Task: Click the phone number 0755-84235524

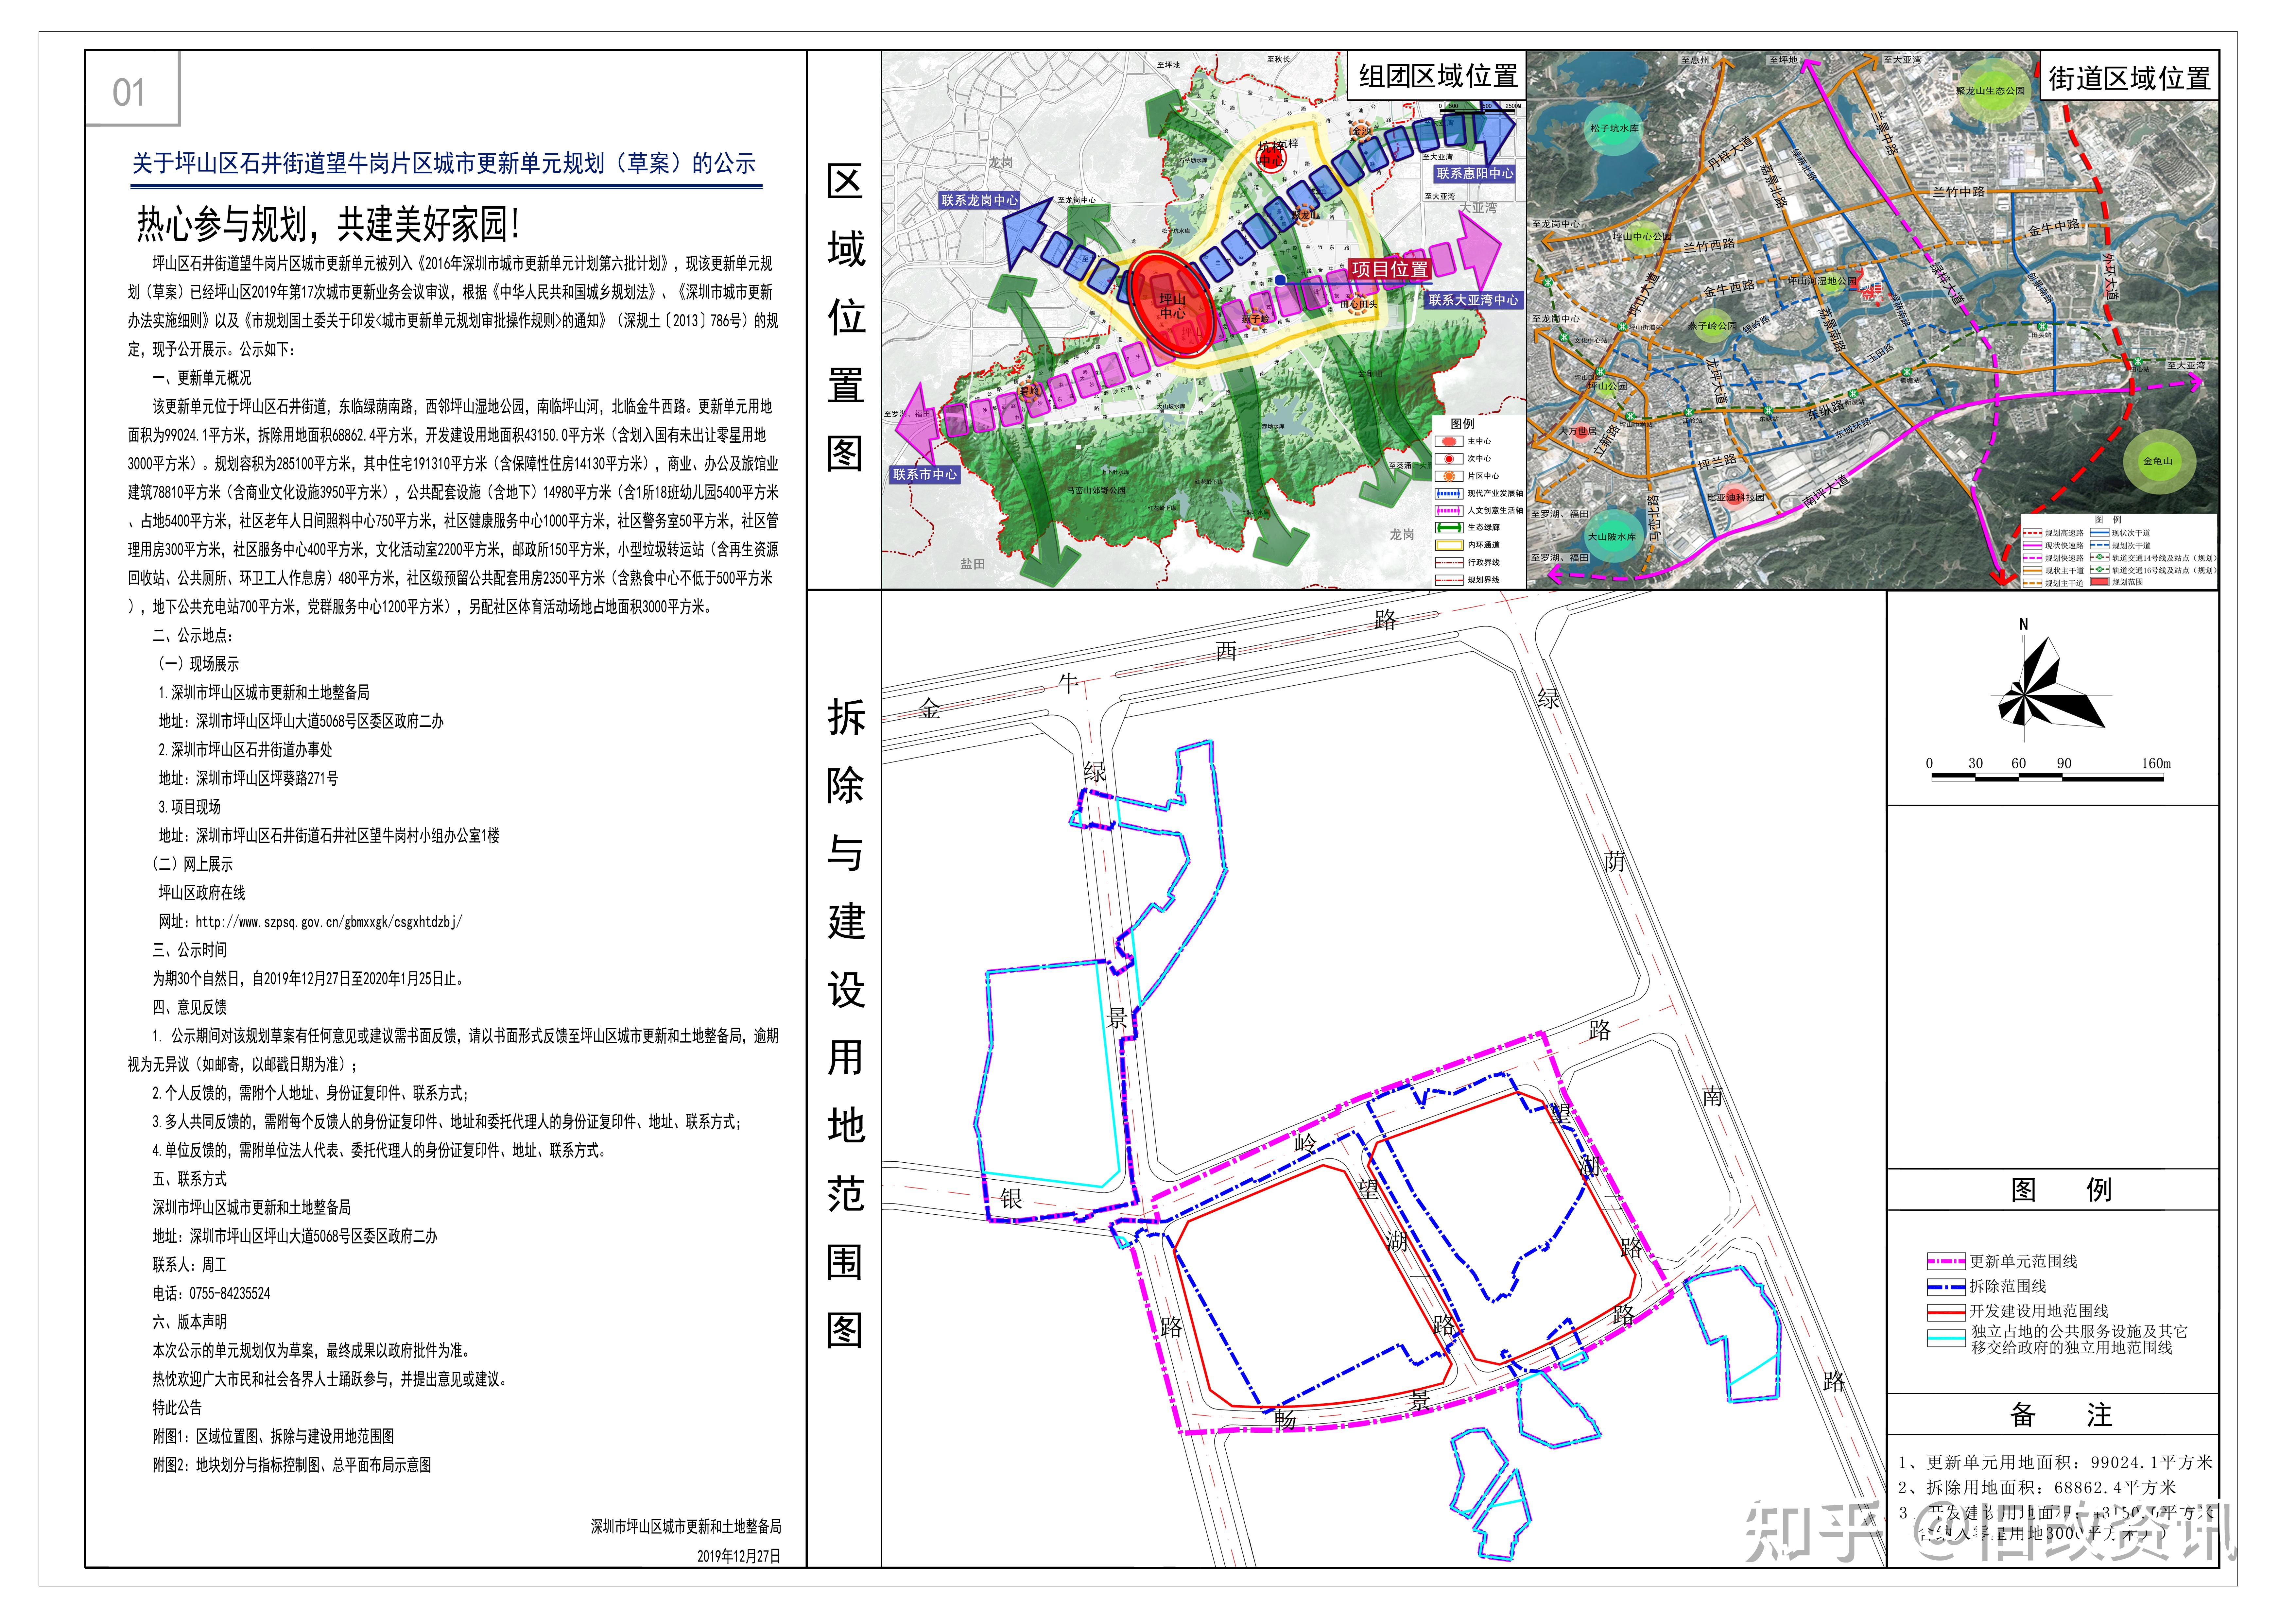Action: pyautogui.click(x=230, y=1293)
